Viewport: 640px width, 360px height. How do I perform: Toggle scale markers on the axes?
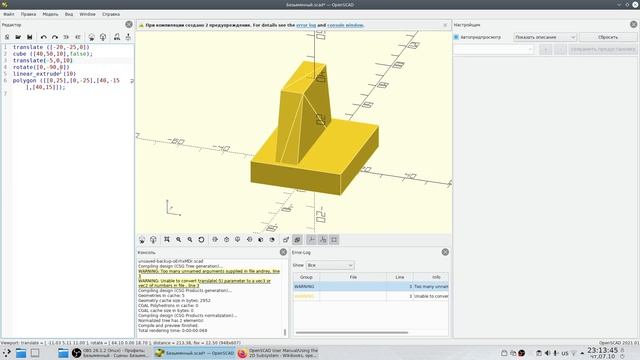[323, 240]
